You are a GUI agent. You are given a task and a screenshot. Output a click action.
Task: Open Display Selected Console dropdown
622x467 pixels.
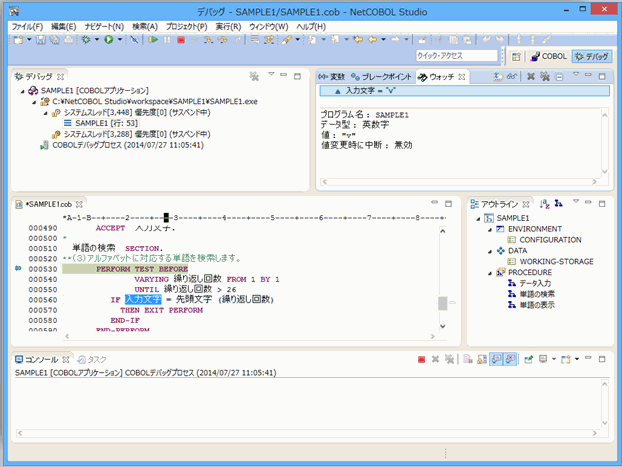pyautogui.click(x=554, y=359)
